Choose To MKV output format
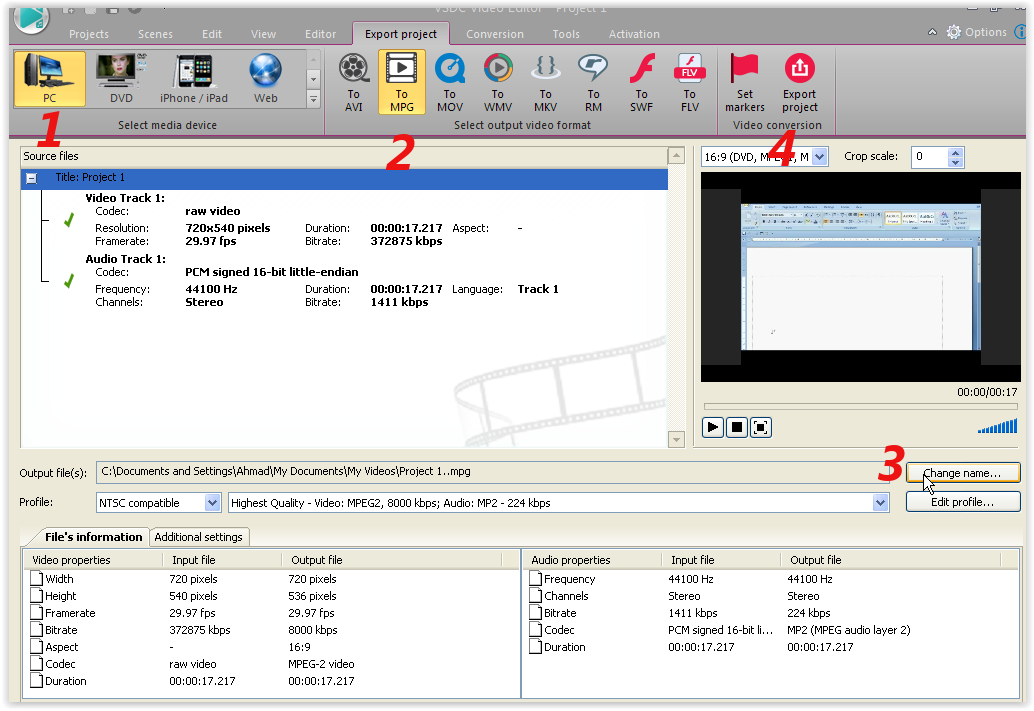The width and height of the screenshot is (1034, 711). click(x=545, y=82)
